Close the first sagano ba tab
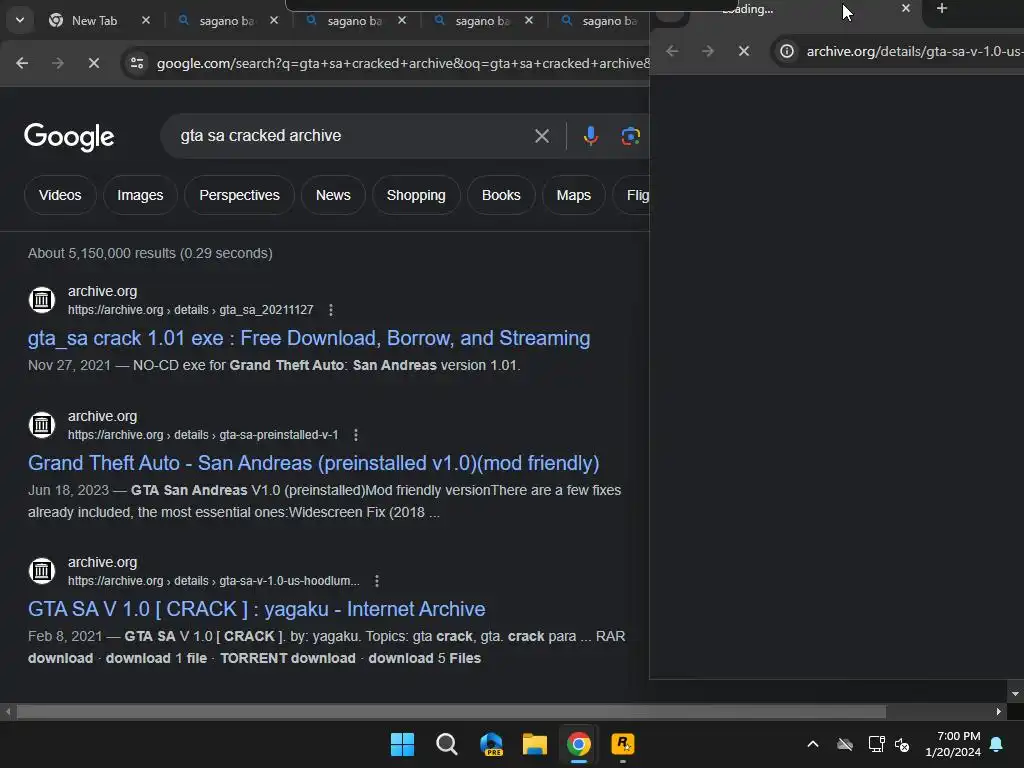 (x=274, y=21)
